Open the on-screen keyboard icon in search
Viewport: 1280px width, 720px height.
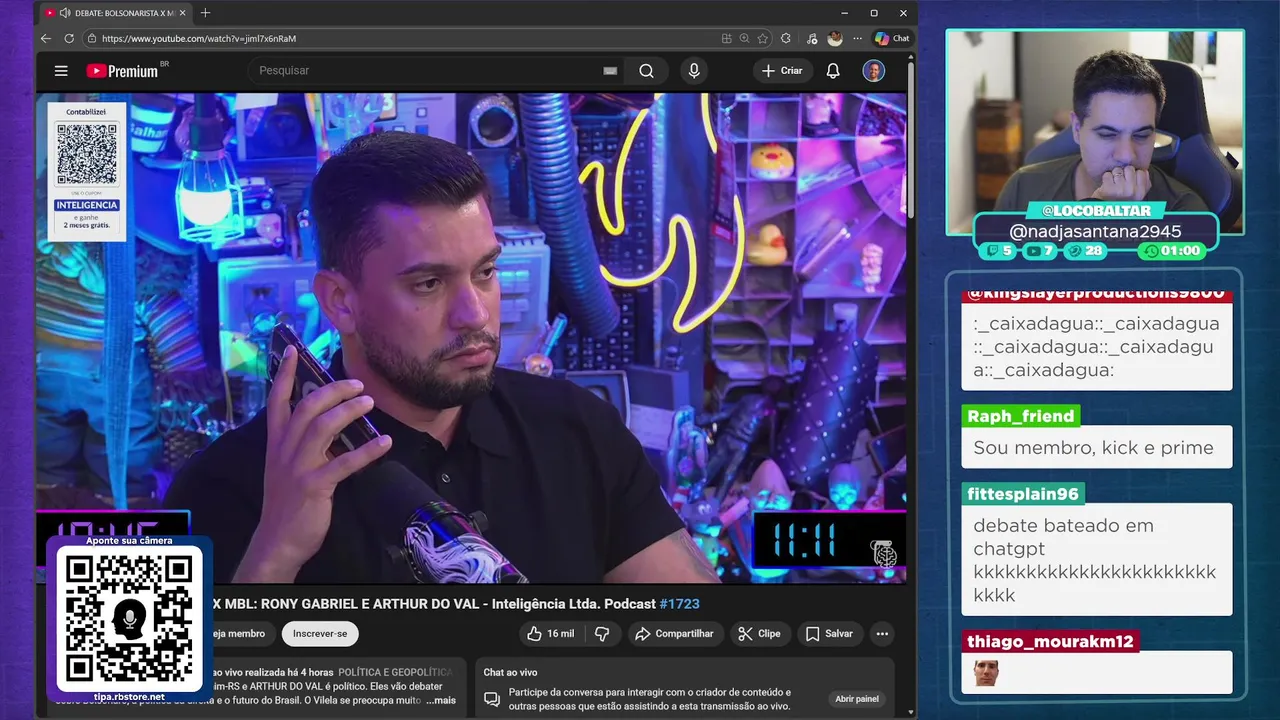pyautogui.click(x=610, y=71)
